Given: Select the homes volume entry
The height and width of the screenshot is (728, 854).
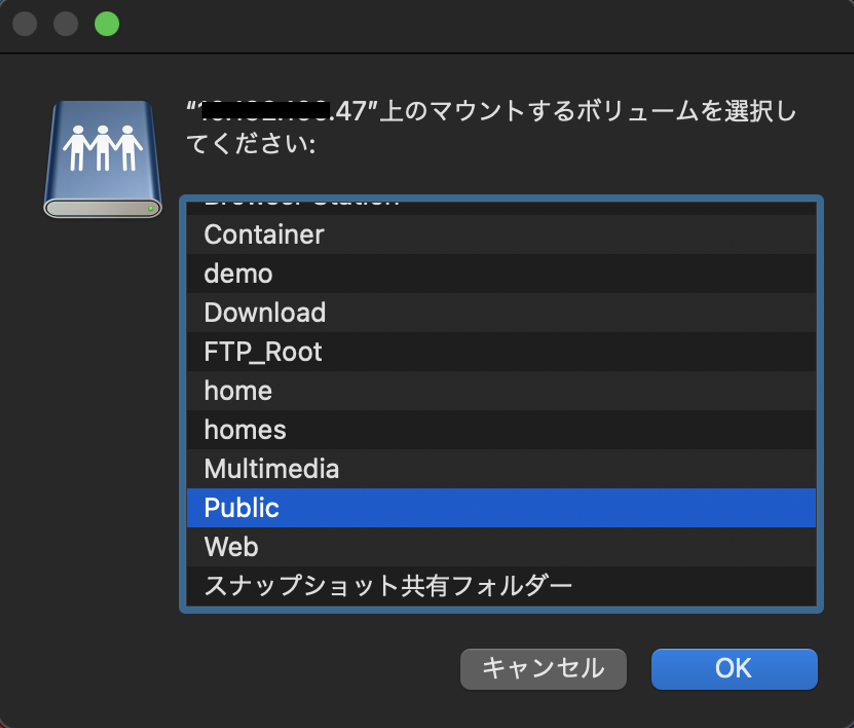Looking at the screenshot, I should pyautogui.click(x=245, y=430).
